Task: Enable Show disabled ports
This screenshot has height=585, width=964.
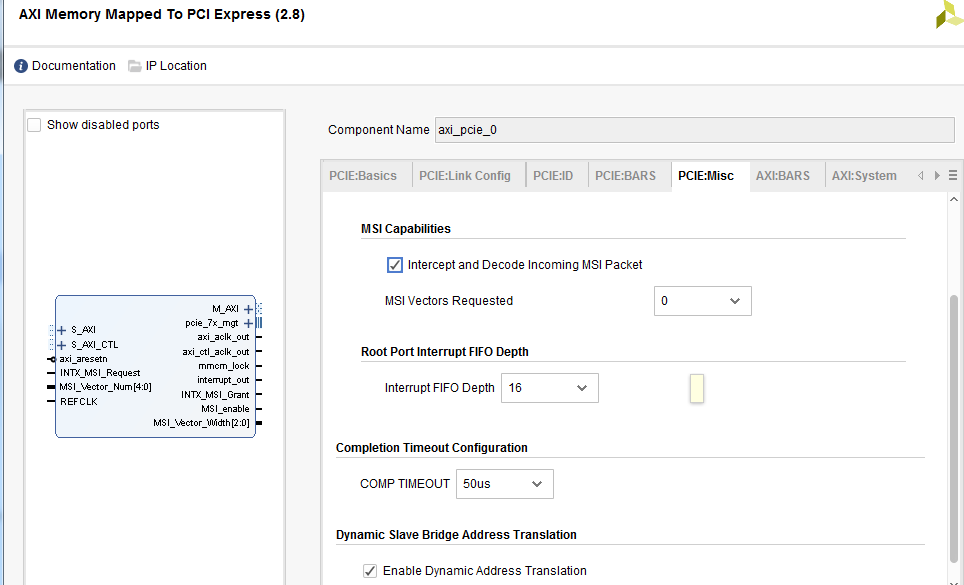Action: coord(34,124)
